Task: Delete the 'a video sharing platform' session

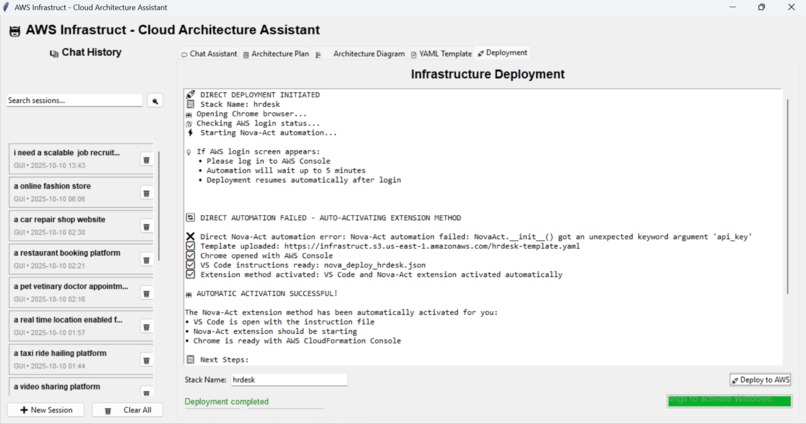Action: pos(146,393)
